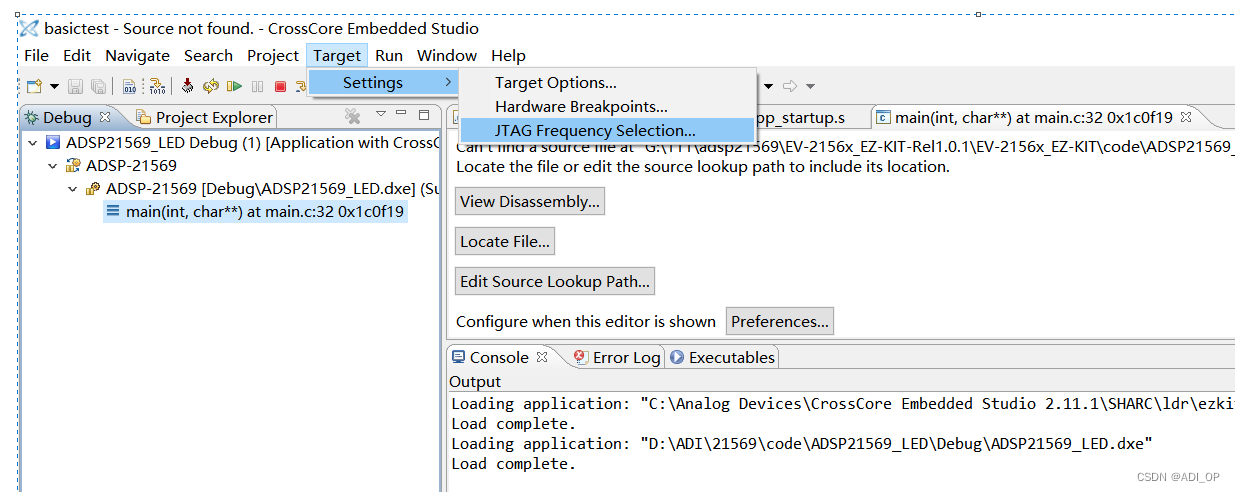Click the Locate File... button
The image size is (1235, 492).
pos(504,241)
